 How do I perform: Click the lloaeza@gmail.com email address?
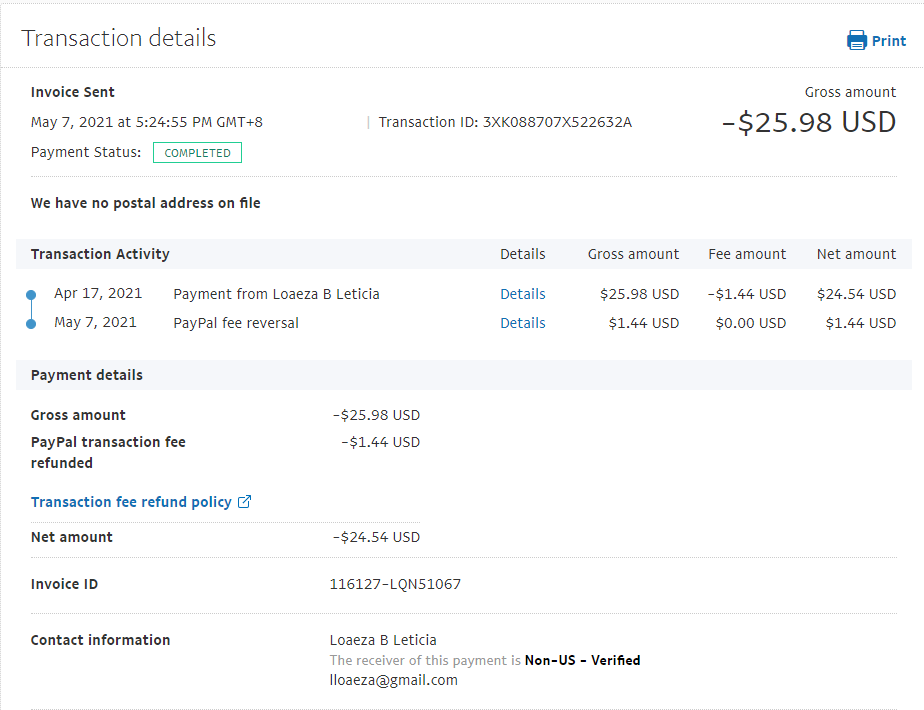pyautogui.click(x=393, y=680)
